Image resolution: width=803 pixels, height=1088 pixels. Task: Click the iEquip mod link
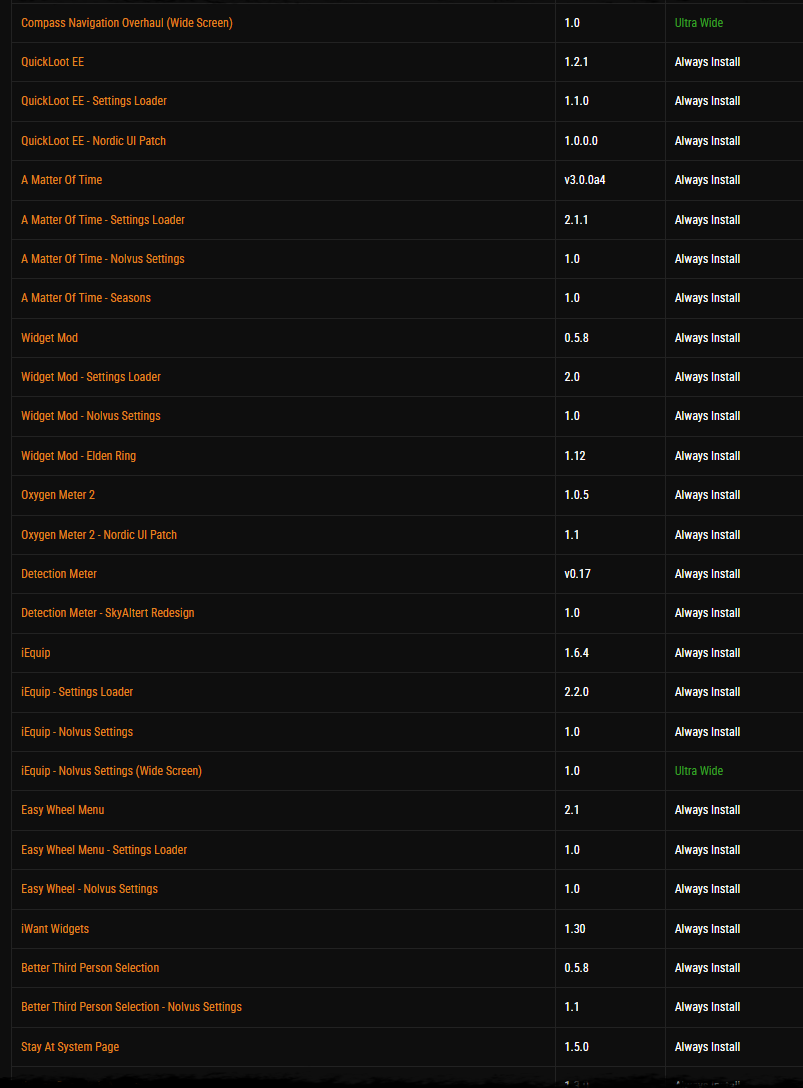pos(35,653)
